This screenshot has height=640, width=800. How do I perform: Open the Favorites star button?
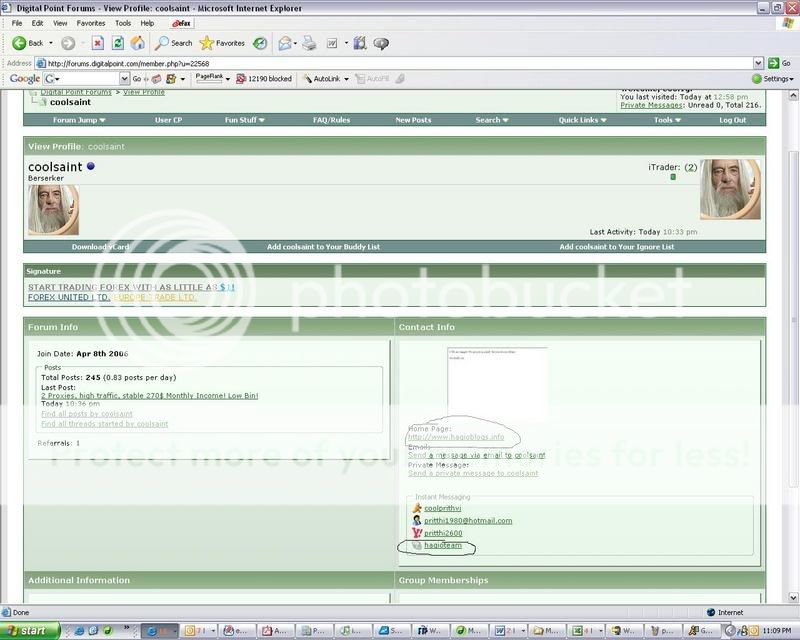click(222, 43)
